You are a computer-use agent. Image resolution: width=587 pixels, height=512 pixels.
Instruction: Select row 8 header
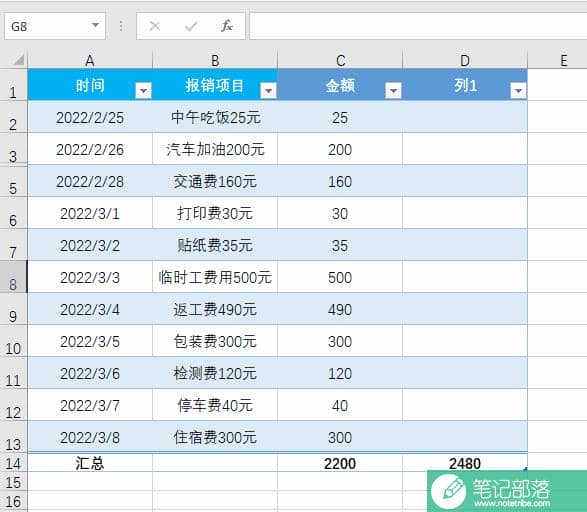point(13,277)
